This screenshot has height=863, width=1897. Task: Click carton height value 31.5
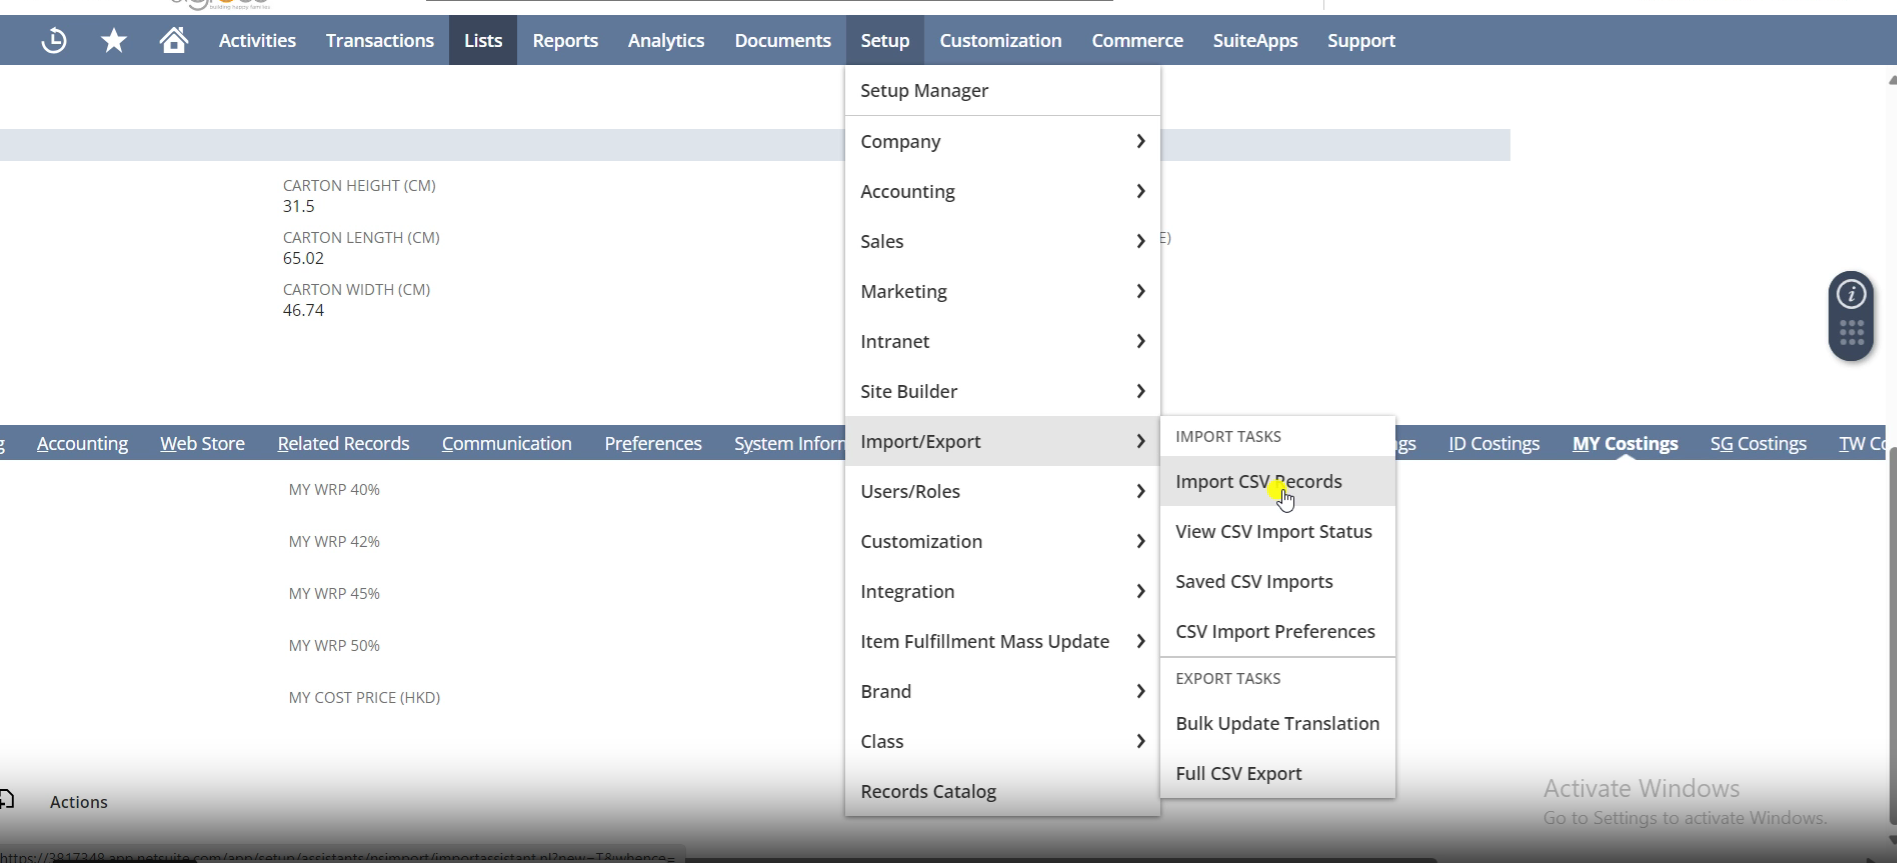(x=298, y=206)
